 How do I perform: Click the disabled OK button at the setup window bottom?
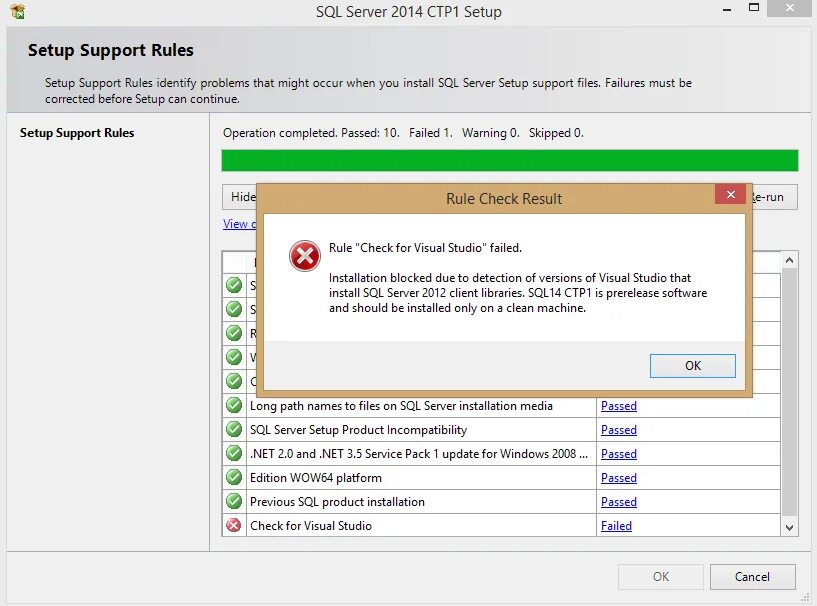(x=661, y=577)
